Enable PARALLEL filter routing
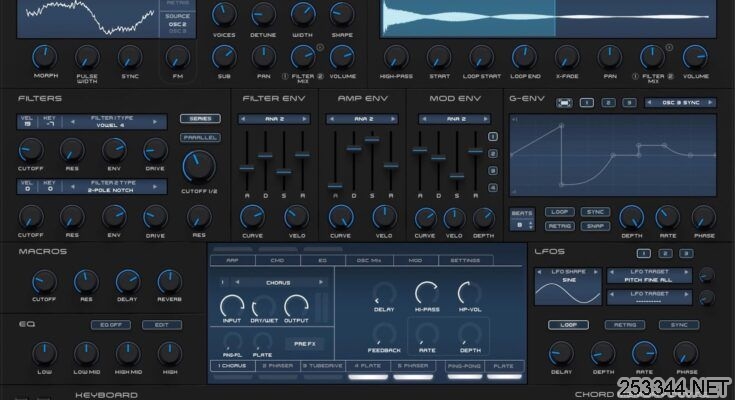This screenshot has width=735, height=400. 200,137
